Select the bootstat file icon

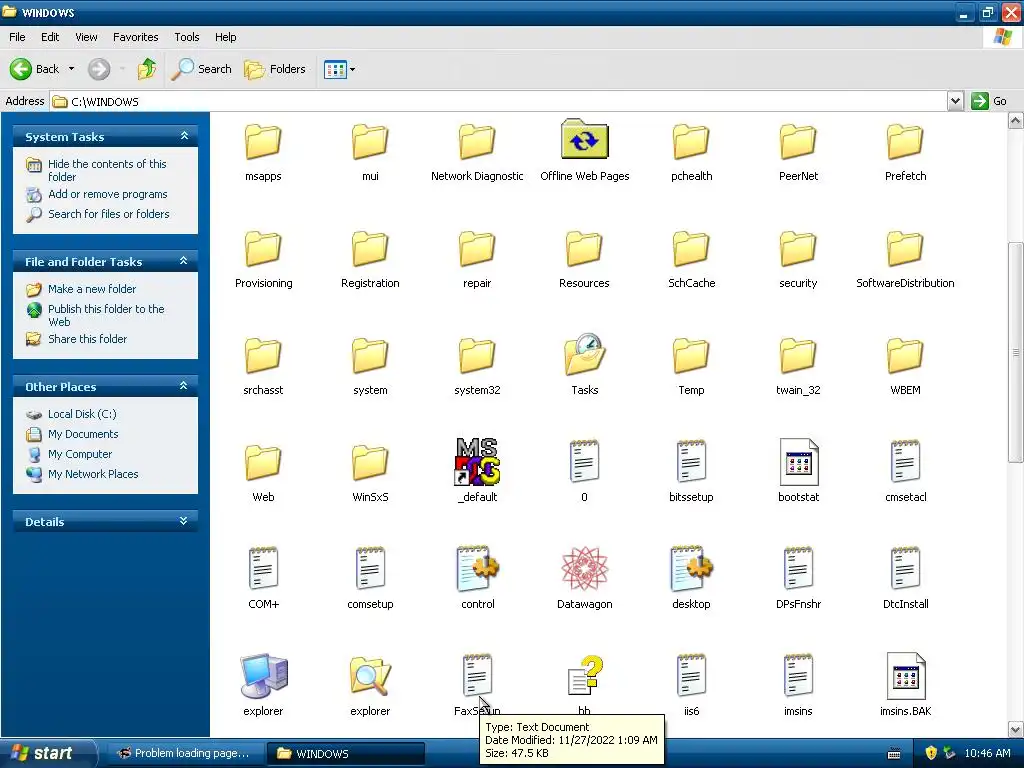click(799, 462)
